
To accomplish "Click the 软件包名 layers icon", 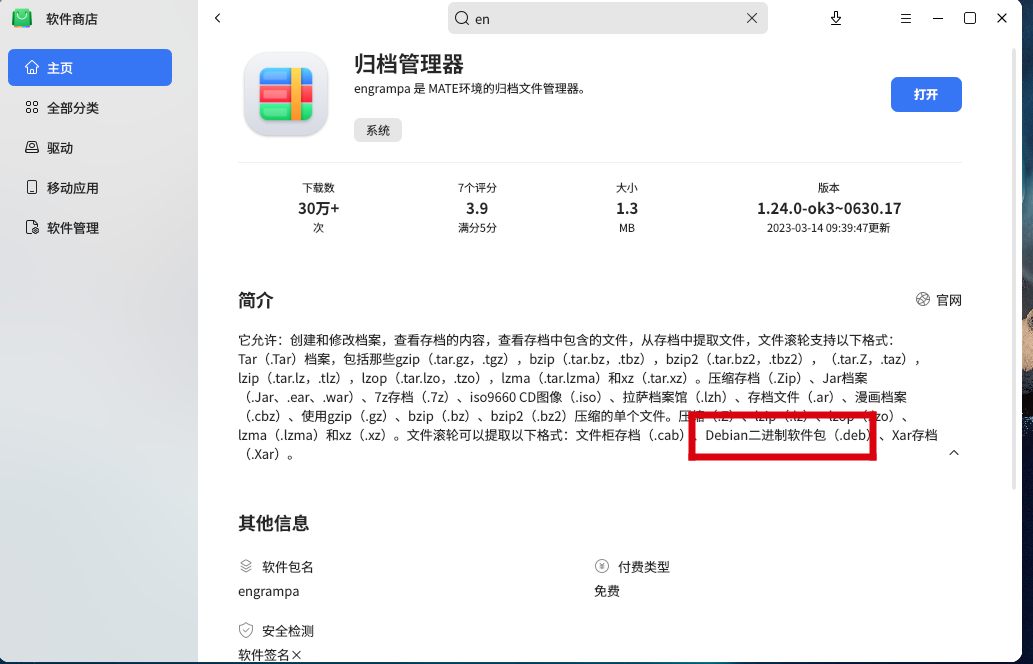I will pos(246,566).
